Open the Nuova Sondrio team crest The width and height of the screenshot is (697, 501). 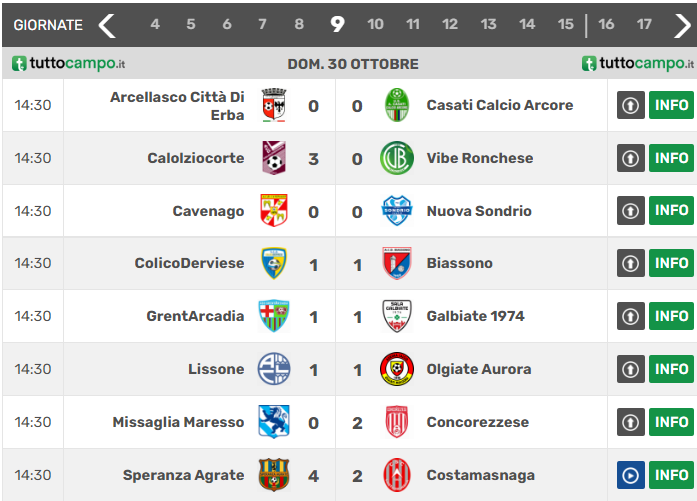397,211
